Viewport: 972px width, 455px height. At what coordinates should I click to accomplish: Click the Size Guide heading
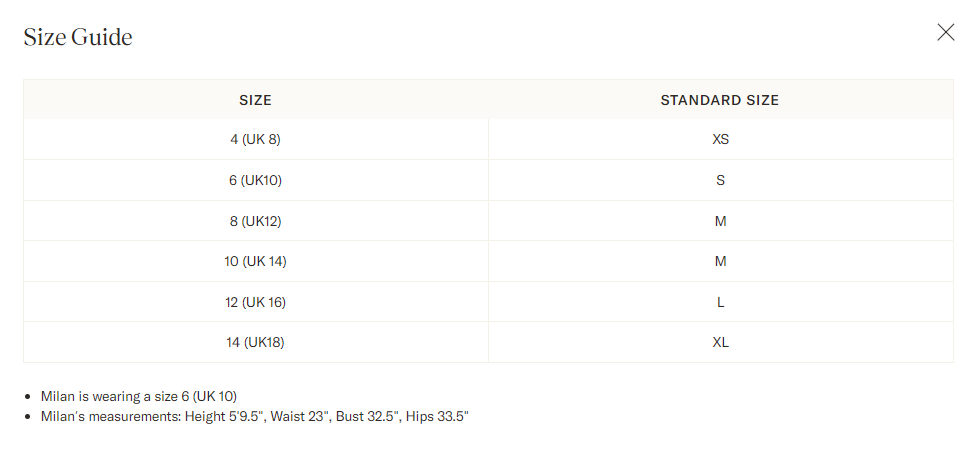[x=78, y=37]
